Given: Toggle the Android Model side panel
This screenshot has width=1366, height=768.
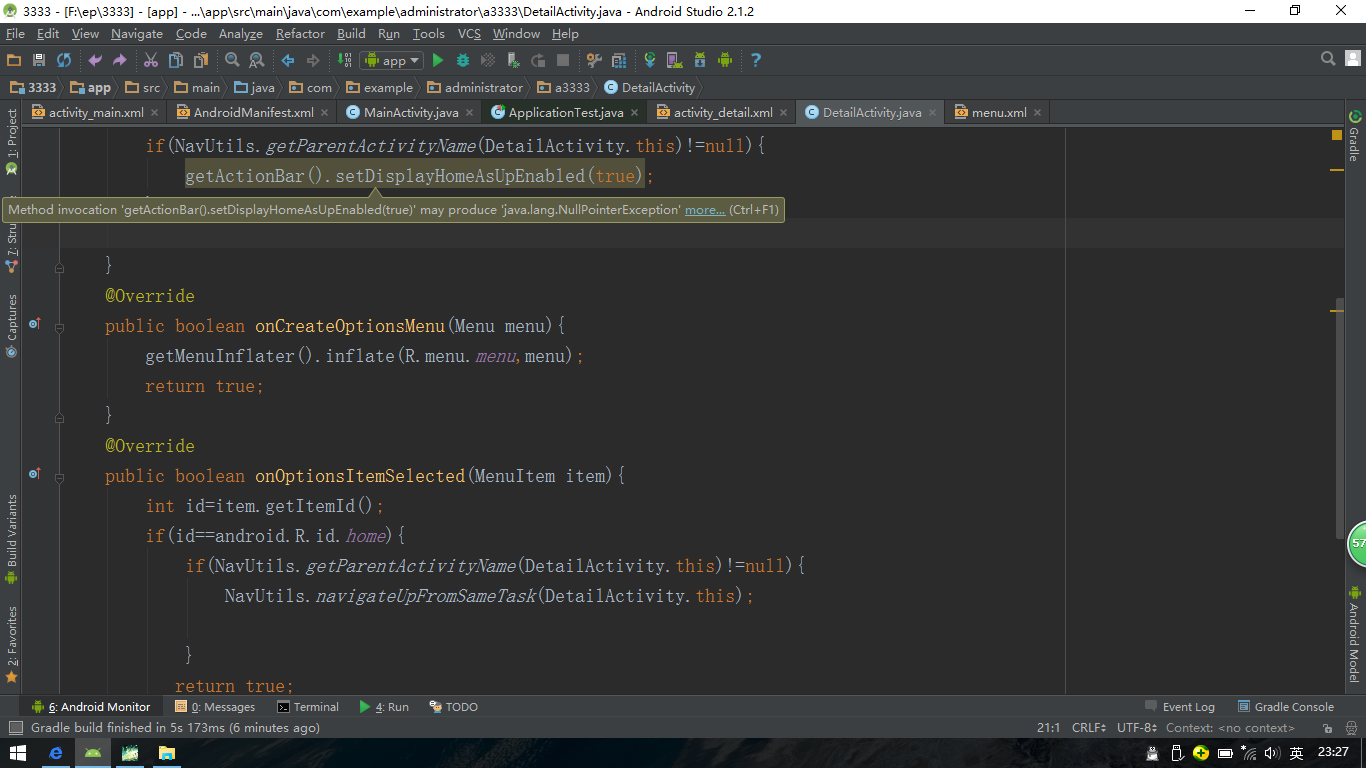Looking at the screenshot, I should coord(1354,634).
